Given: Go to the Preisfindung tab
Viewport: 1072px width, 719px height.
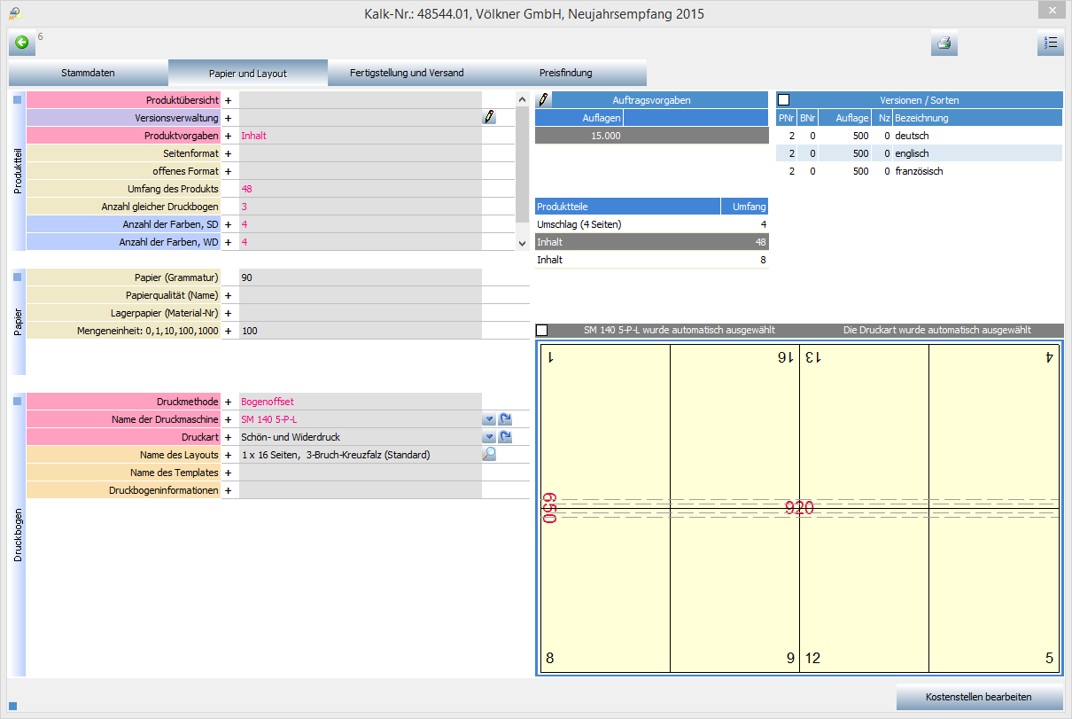Looking at the screenshot, I should 566,73.
